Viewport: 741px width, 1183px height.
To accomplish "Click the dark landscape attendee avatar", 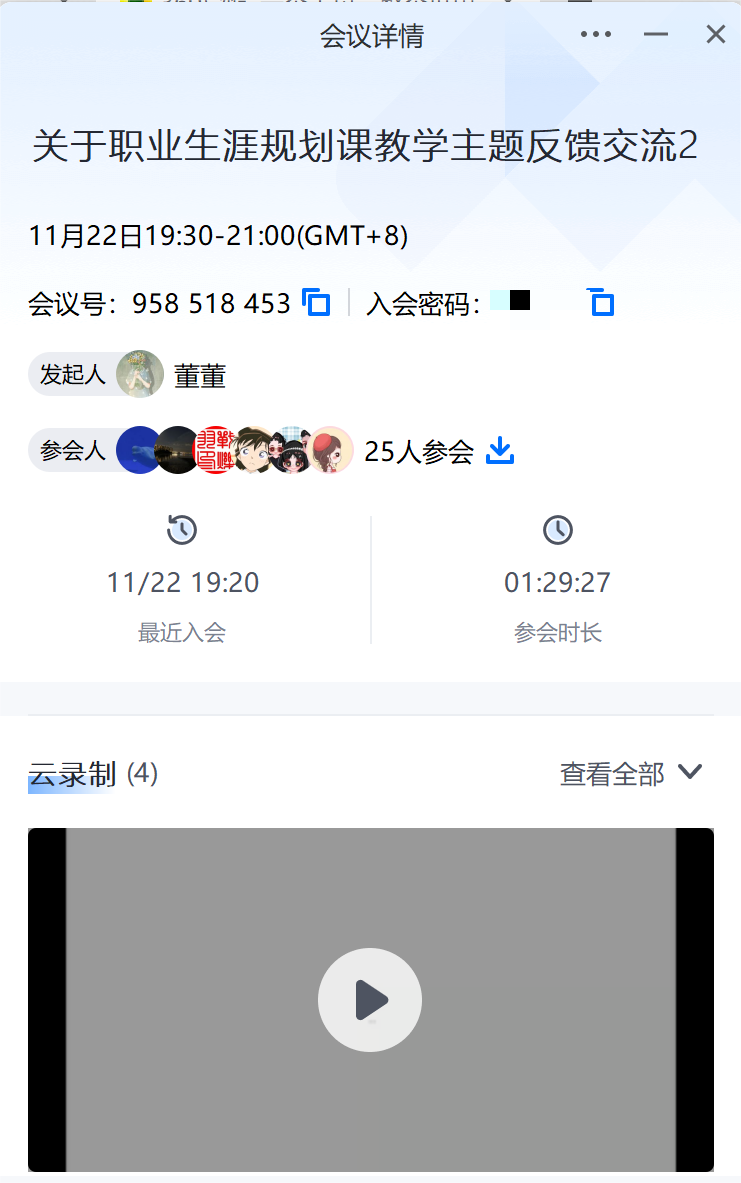I will click(x=176, y=450).
